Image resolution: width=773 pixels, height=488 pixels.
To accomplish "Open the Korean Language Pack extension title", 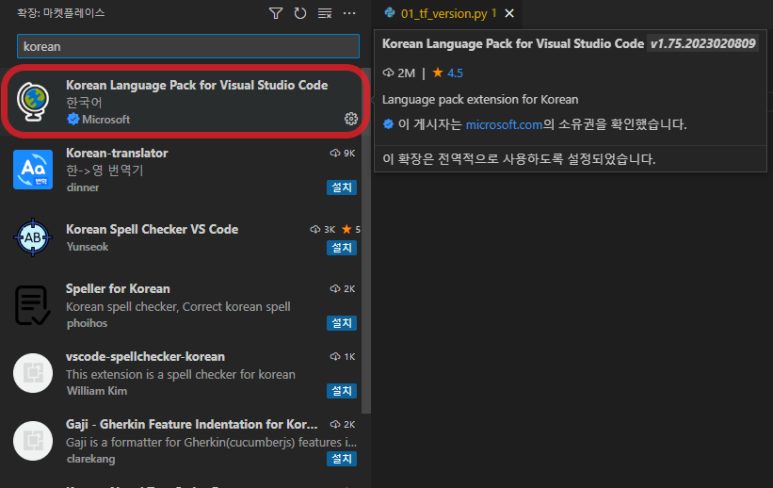I will click(197, 85).
